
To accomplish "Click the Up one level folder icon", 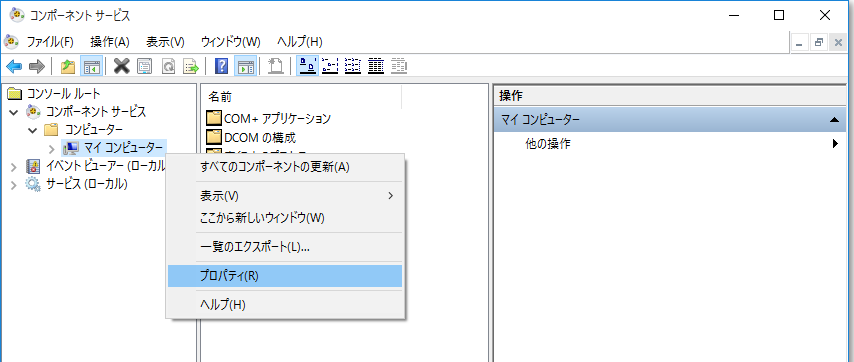I will click(x=68, y=66).
